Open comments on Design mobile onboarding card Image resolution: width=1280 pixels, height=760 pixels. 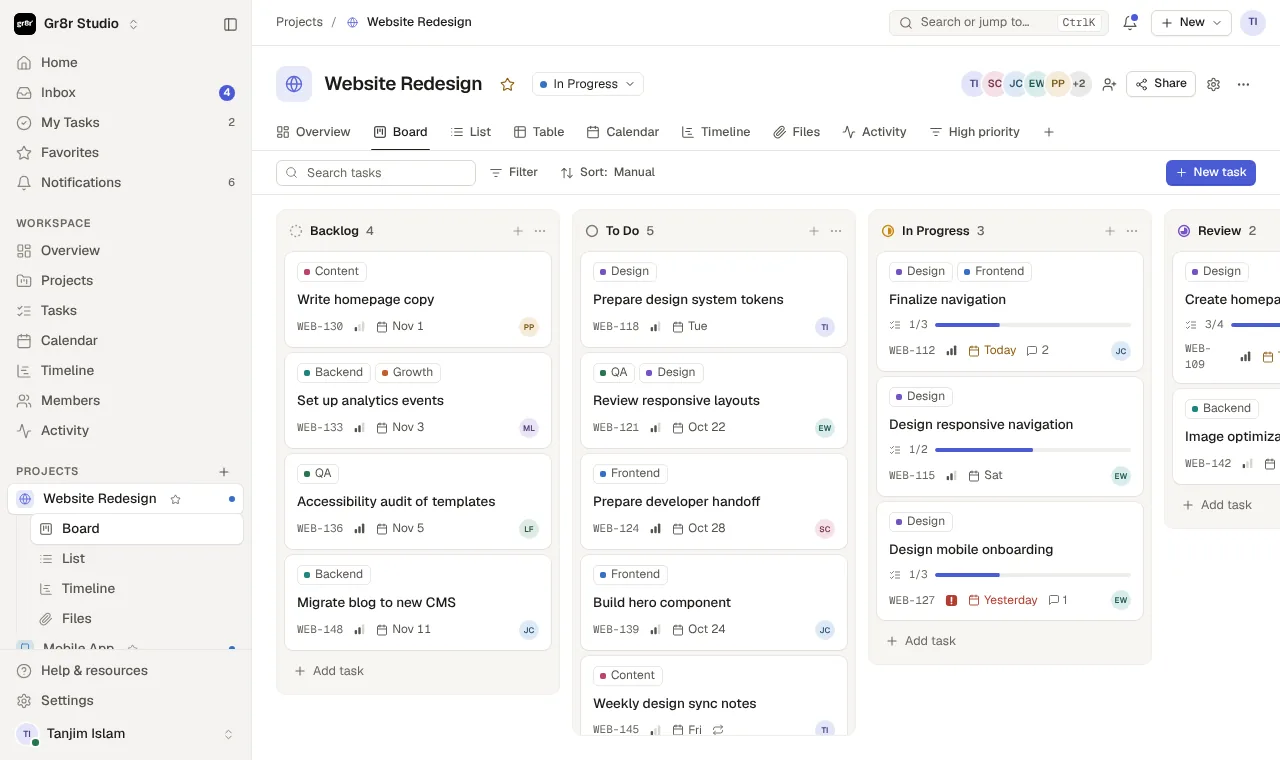tap(1058, 600)
